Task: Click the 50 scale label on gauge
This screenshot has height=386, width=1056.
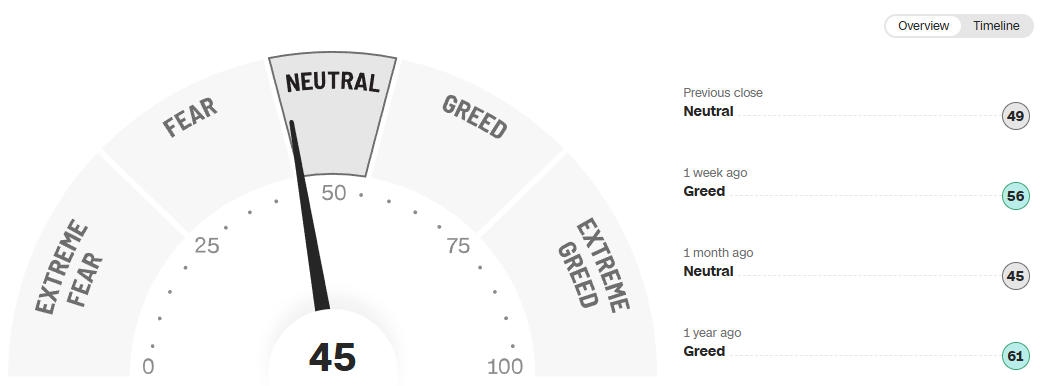Action: point(333,193)
